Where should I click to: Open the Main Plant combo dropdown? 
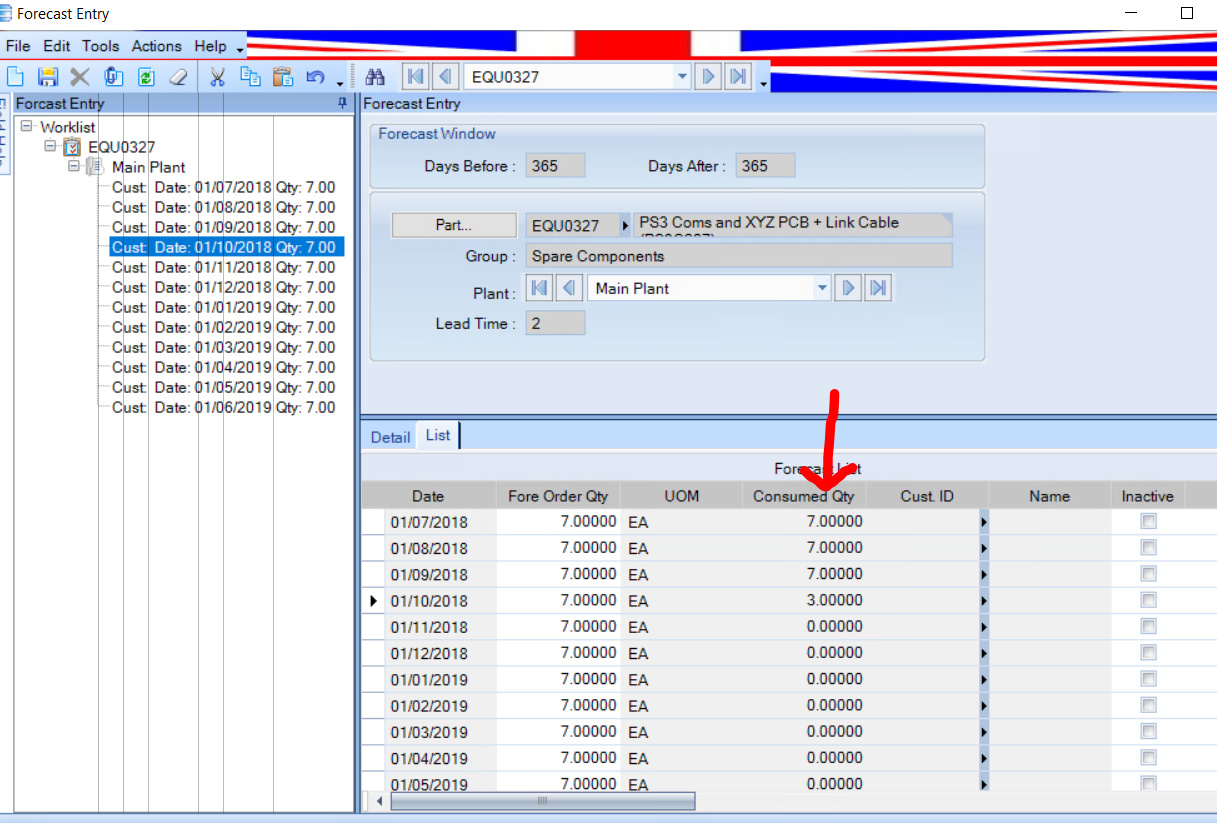[822, 288]
